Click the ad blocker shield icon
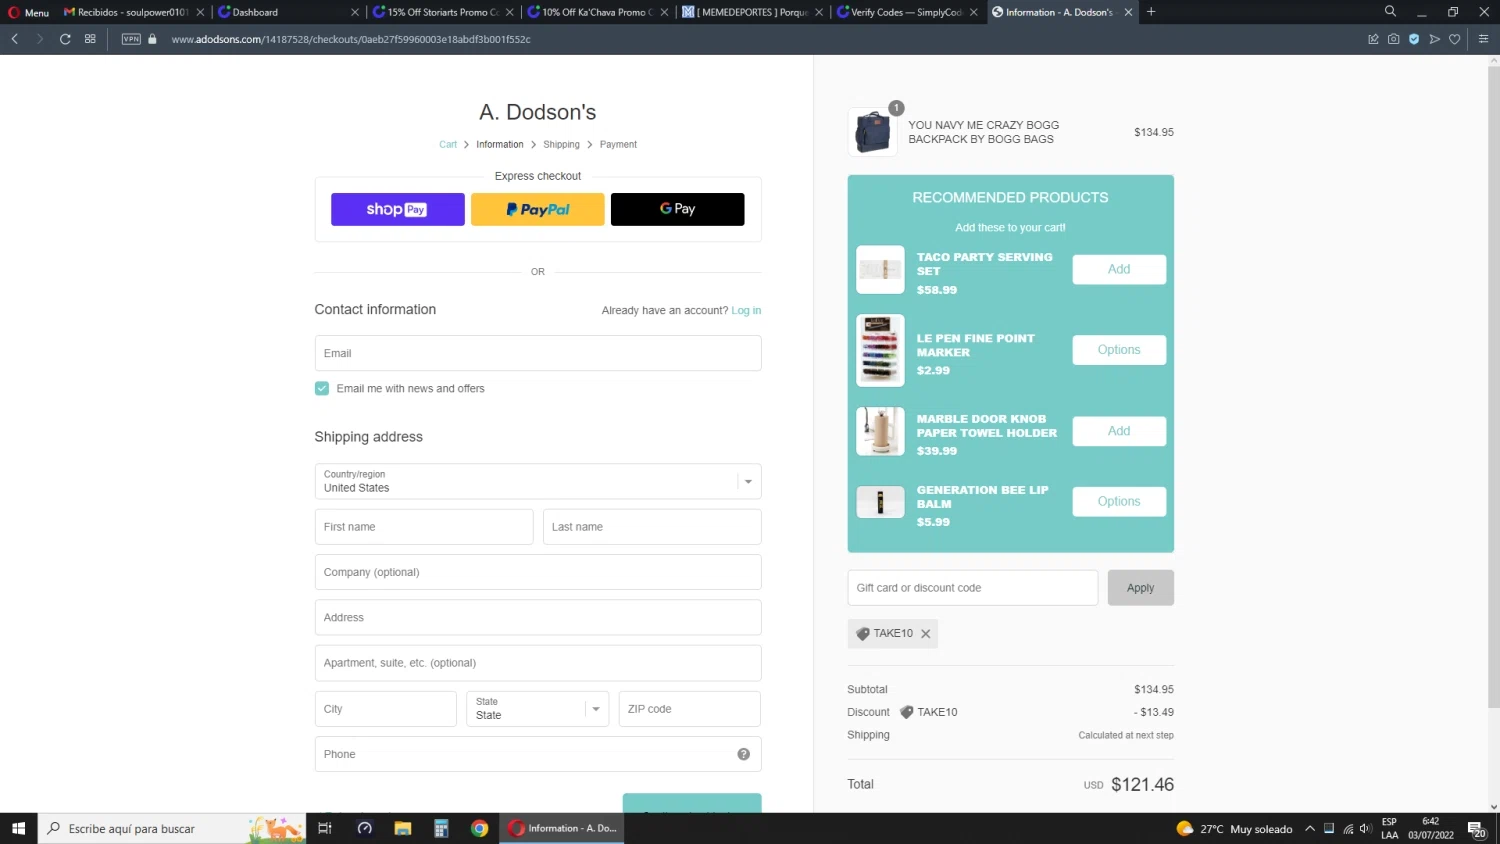 1414,39
